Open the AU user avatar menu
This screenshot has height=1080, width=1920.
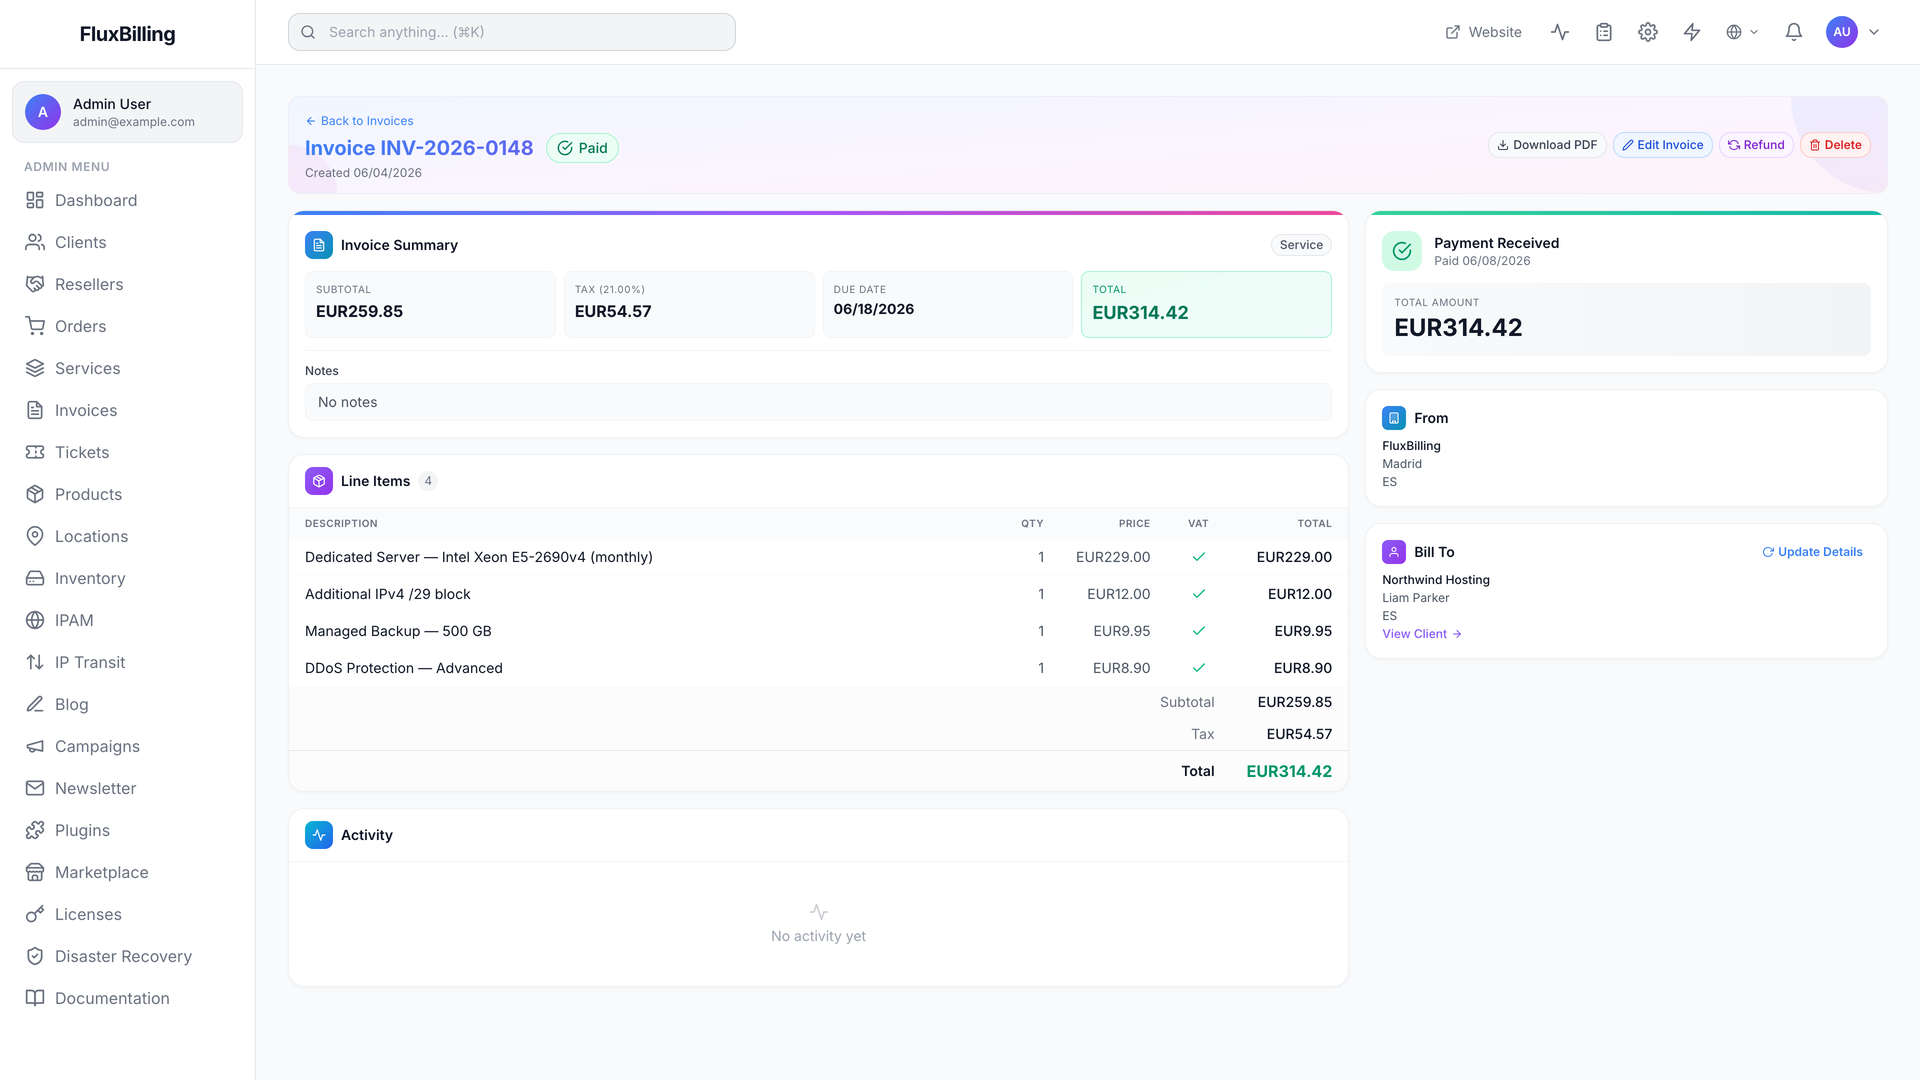pos(1853,32)
